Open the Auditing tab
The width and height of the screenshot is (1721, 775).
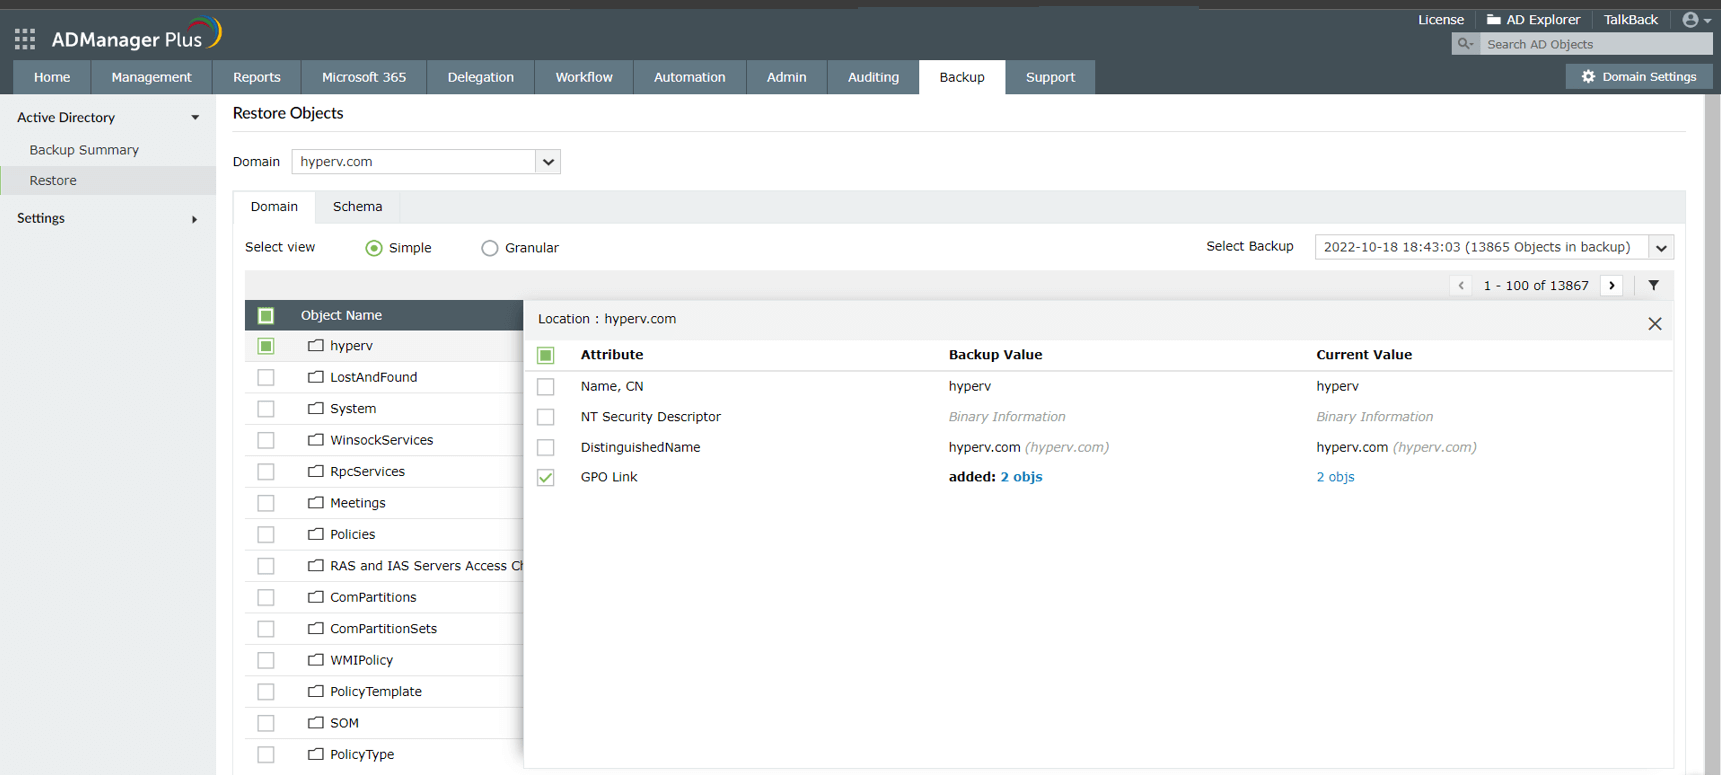[873, 77]
